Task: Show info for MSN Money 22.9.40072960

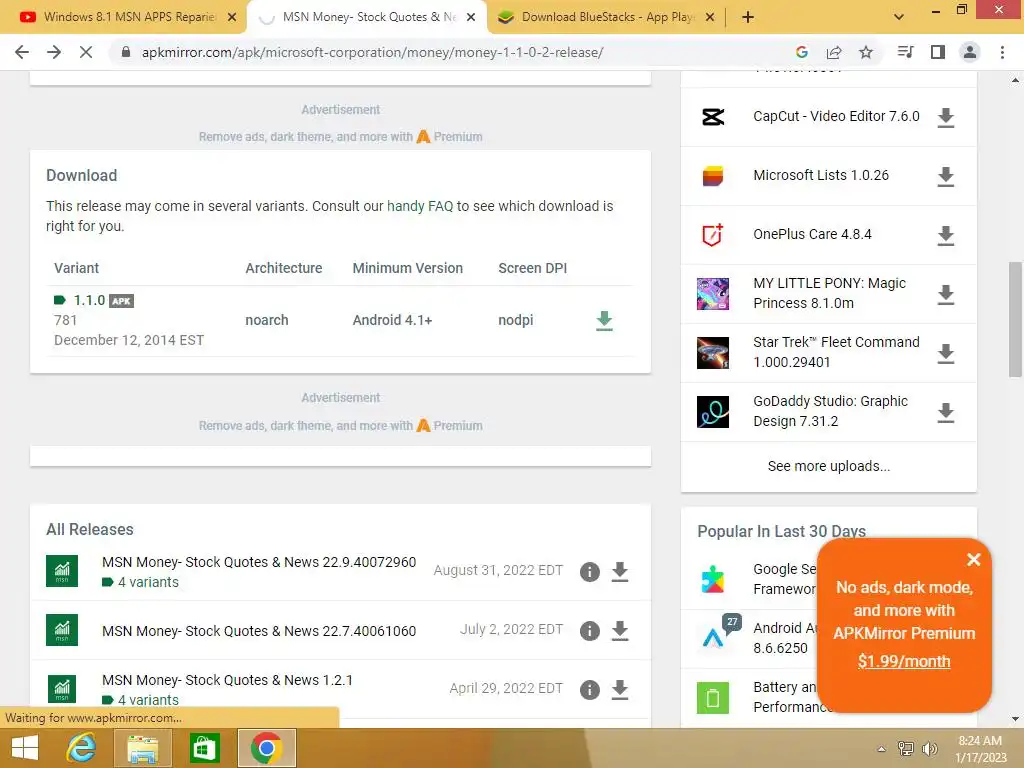Action: click(x=589, y=571)
